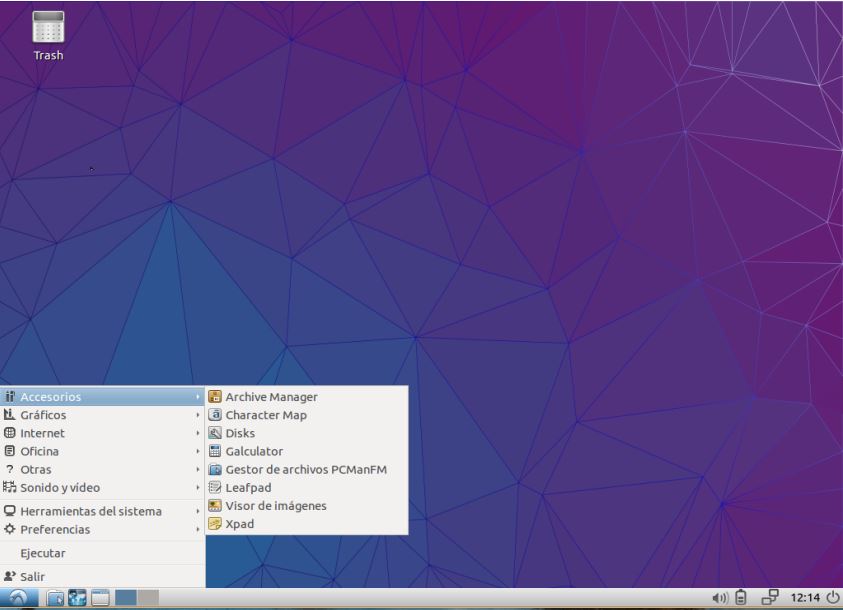This screenshot has width=843, height=610.
Task: Click Salir to log out
Action: point(32,576)
